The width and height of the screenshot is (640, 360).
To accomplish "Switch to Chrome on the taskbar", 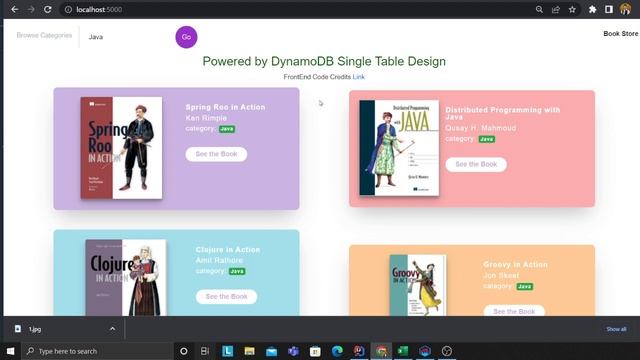I will (x=381, y=351).
